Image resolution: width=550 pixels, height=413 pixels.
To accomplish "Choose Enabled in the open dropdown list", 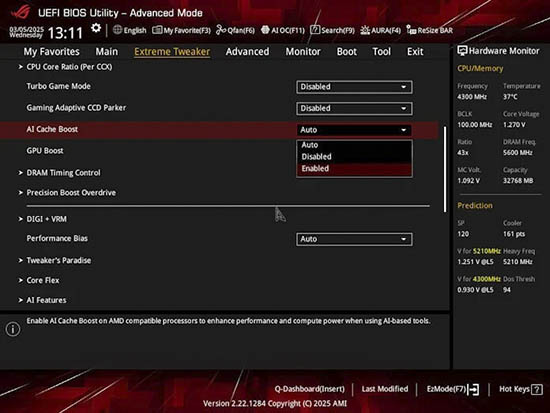I will pos(354,168).
